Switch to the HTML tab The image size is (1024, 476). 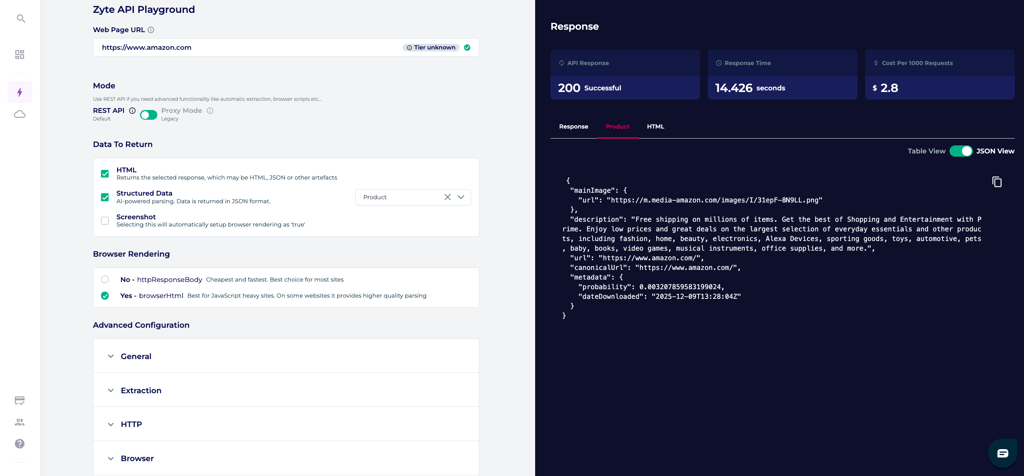[x=656, y=127]
